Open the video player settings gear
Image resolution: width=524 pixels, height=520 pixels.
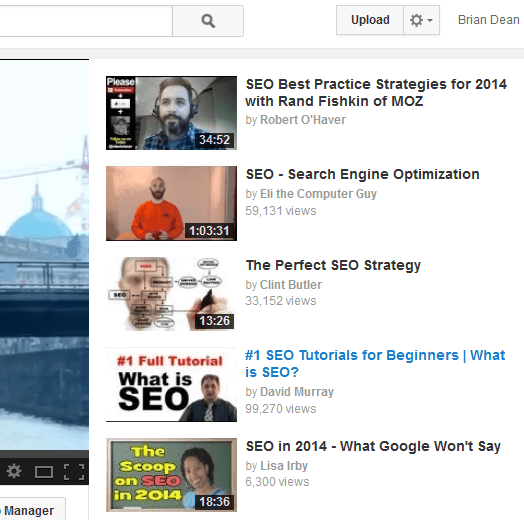pos(14,471)
